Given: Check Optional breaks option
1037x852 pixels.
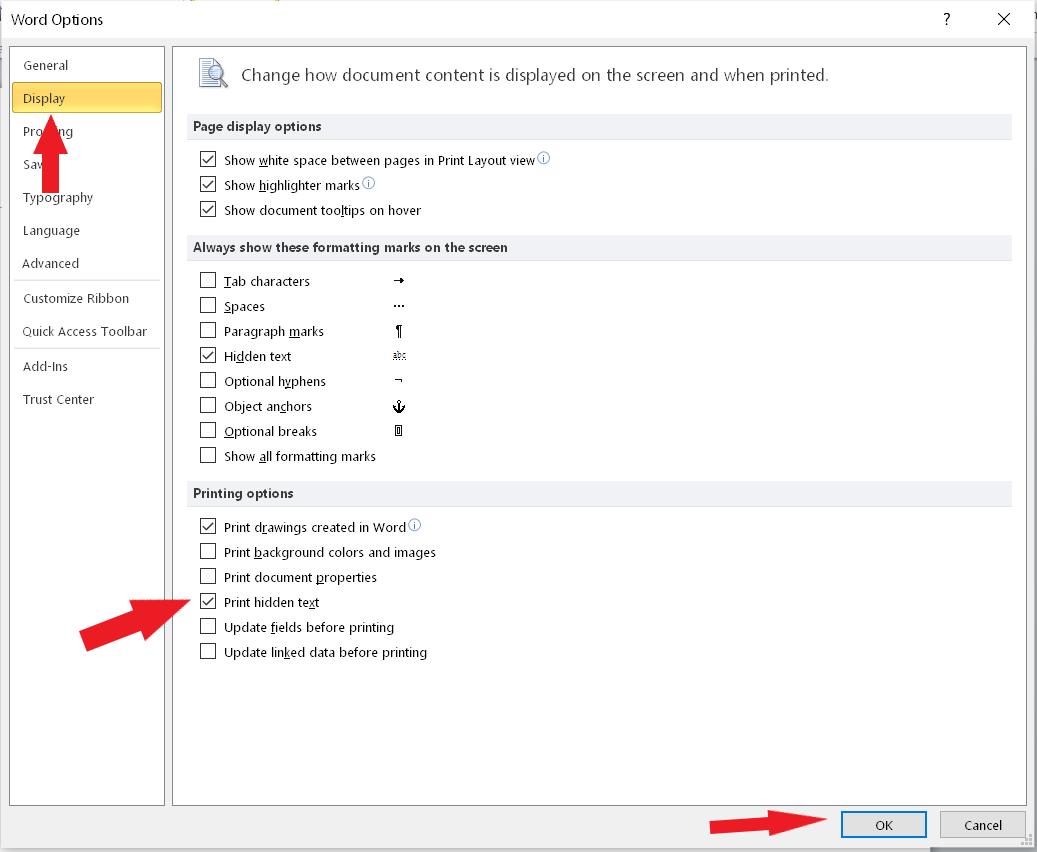Looking at the screenshot, I should click(x=208, y=431).
